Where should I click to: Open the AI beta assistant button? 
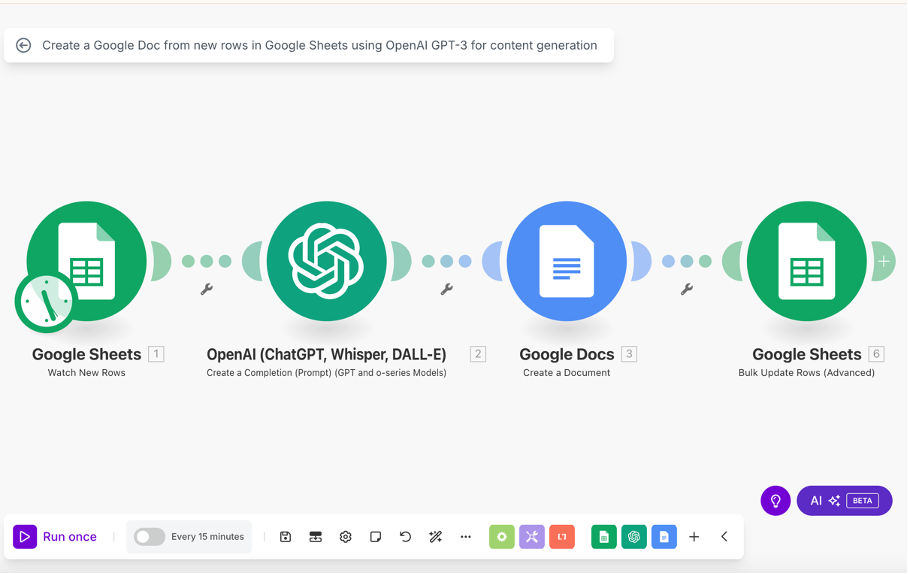(x=844, y=500)
